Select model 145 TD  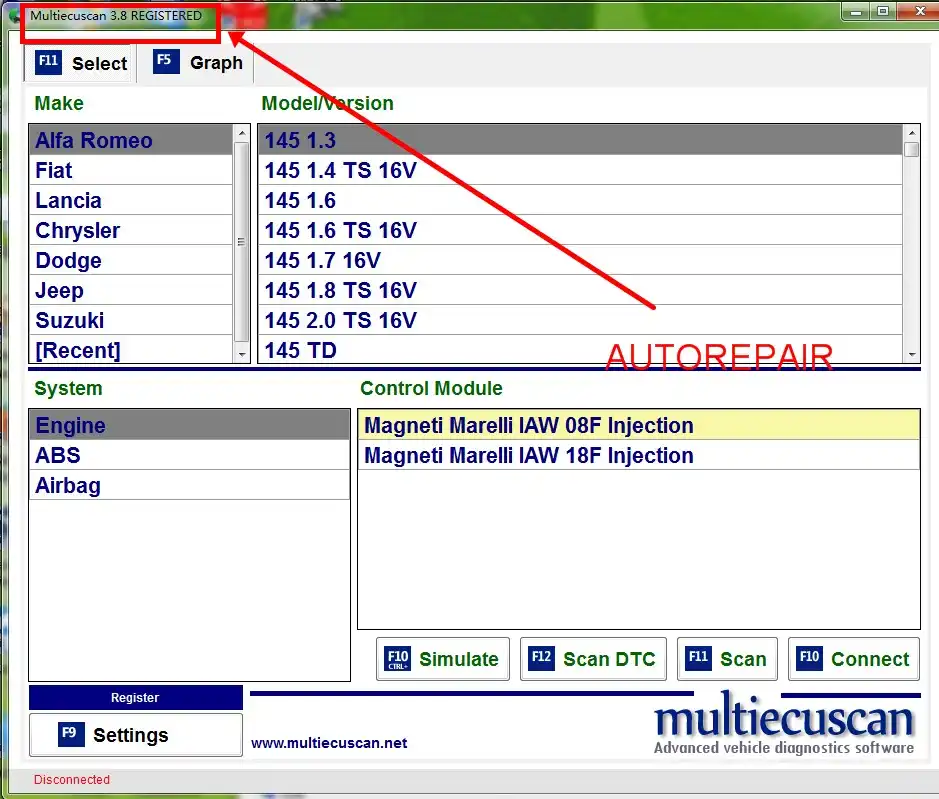580,349
